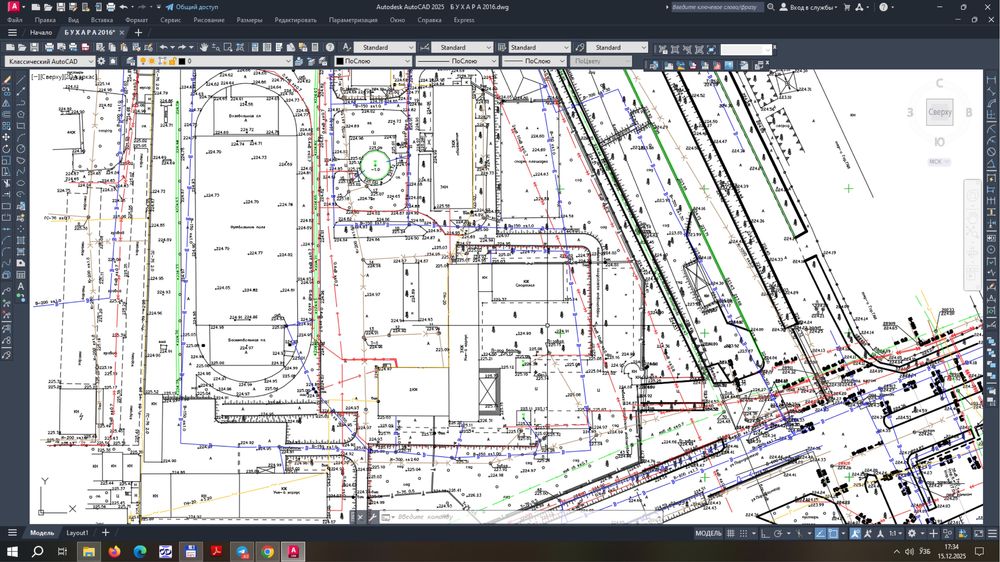Open Chrome from the Windows taskbar
The height and width of the screenshot is (562, 1000).
click(x=268, y=551)
